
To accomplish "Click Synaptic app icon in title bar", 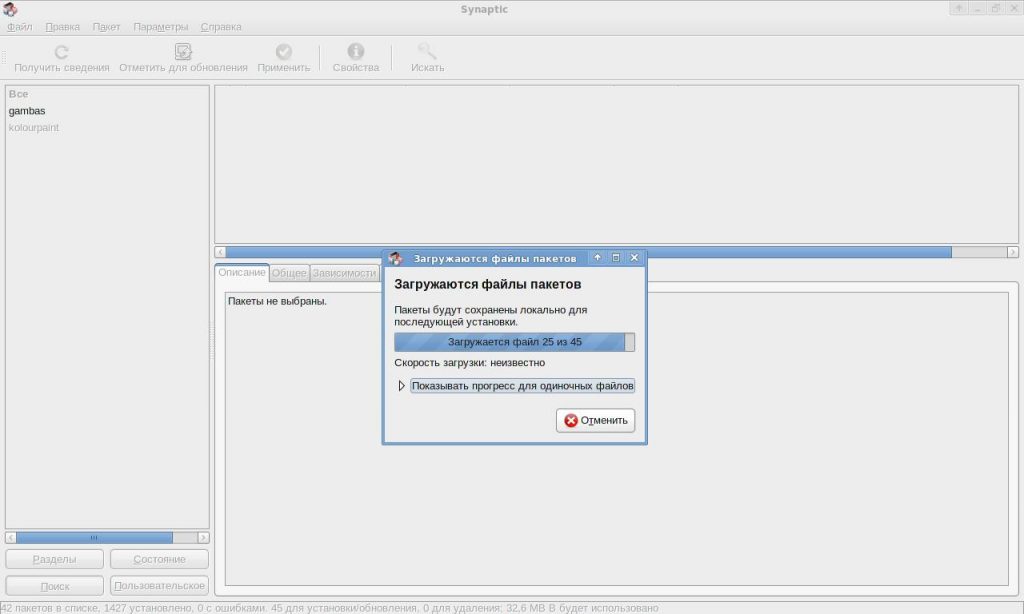I will [x=10, y=9].
